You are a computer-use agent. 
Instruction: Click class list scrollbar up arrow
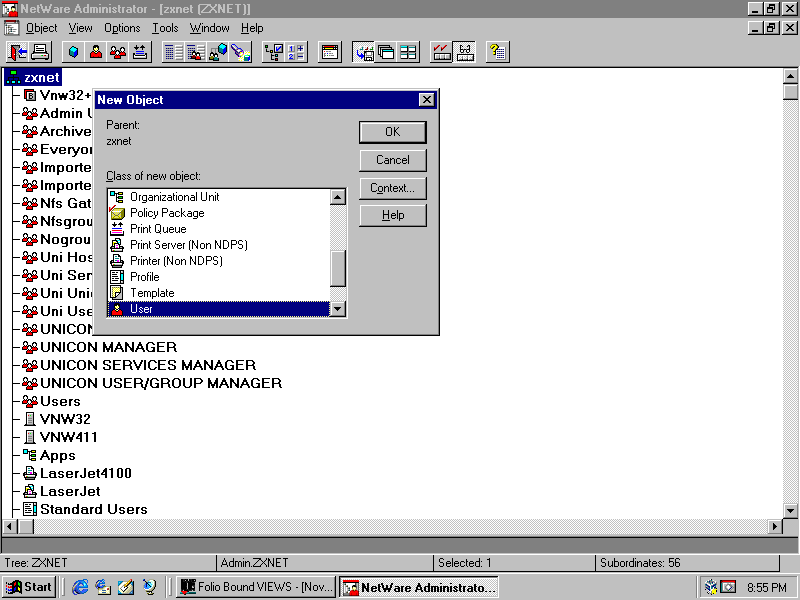[x=338, y=197]
